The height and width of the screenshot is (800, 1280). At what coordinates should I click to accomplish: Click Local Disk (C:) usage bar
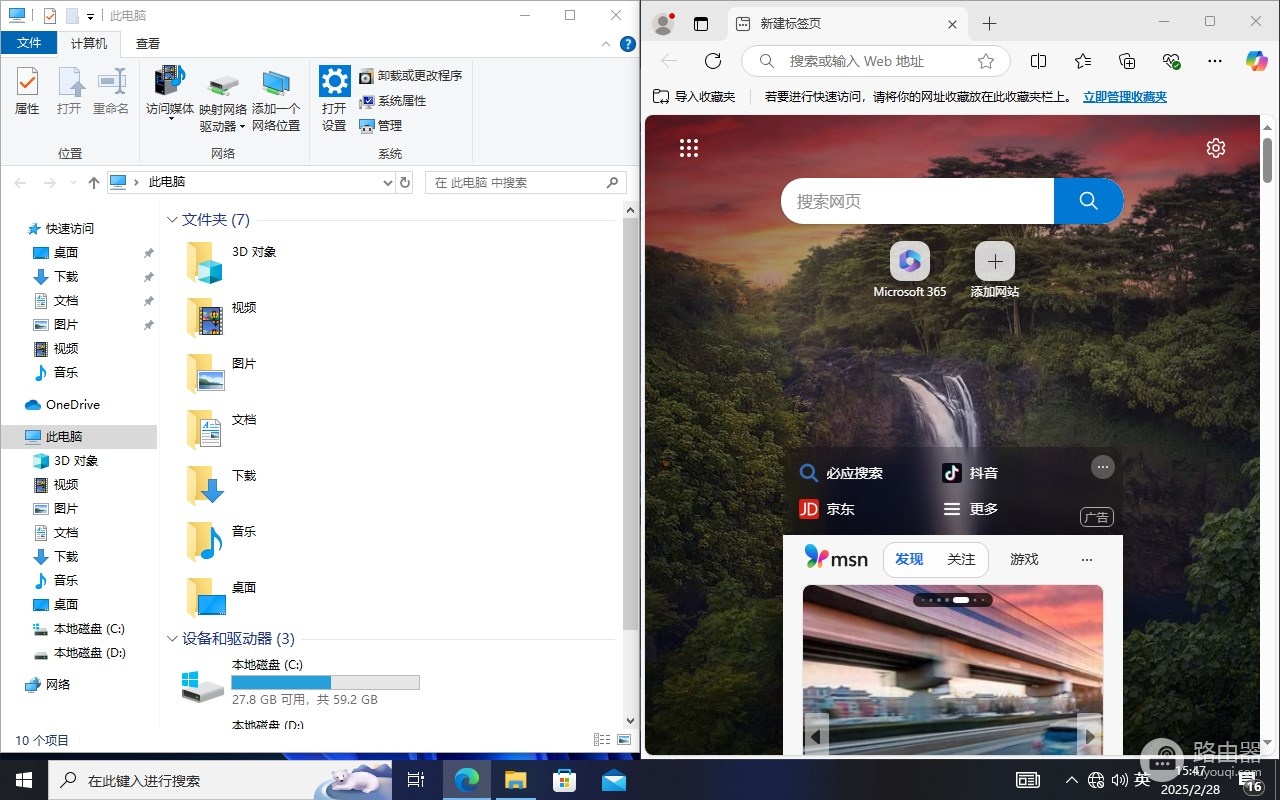tap(325, 682)
